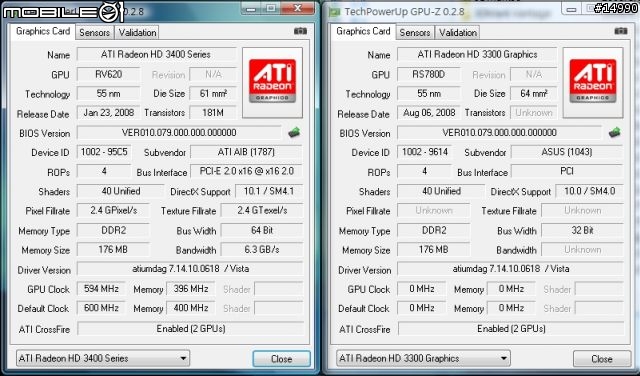Select Graphics Card tab in left window
This screenshot has height=376, width=640.
pos(43,31)
